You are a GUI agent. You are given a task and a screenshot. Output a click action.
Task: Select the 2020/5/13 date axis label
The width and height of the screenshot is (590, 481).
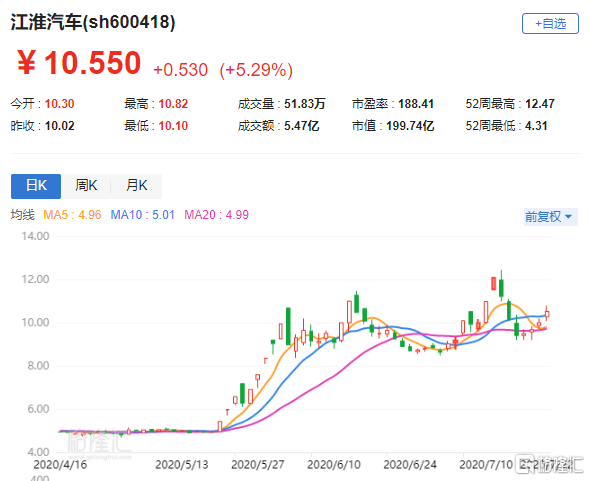[x=182, y=465]
